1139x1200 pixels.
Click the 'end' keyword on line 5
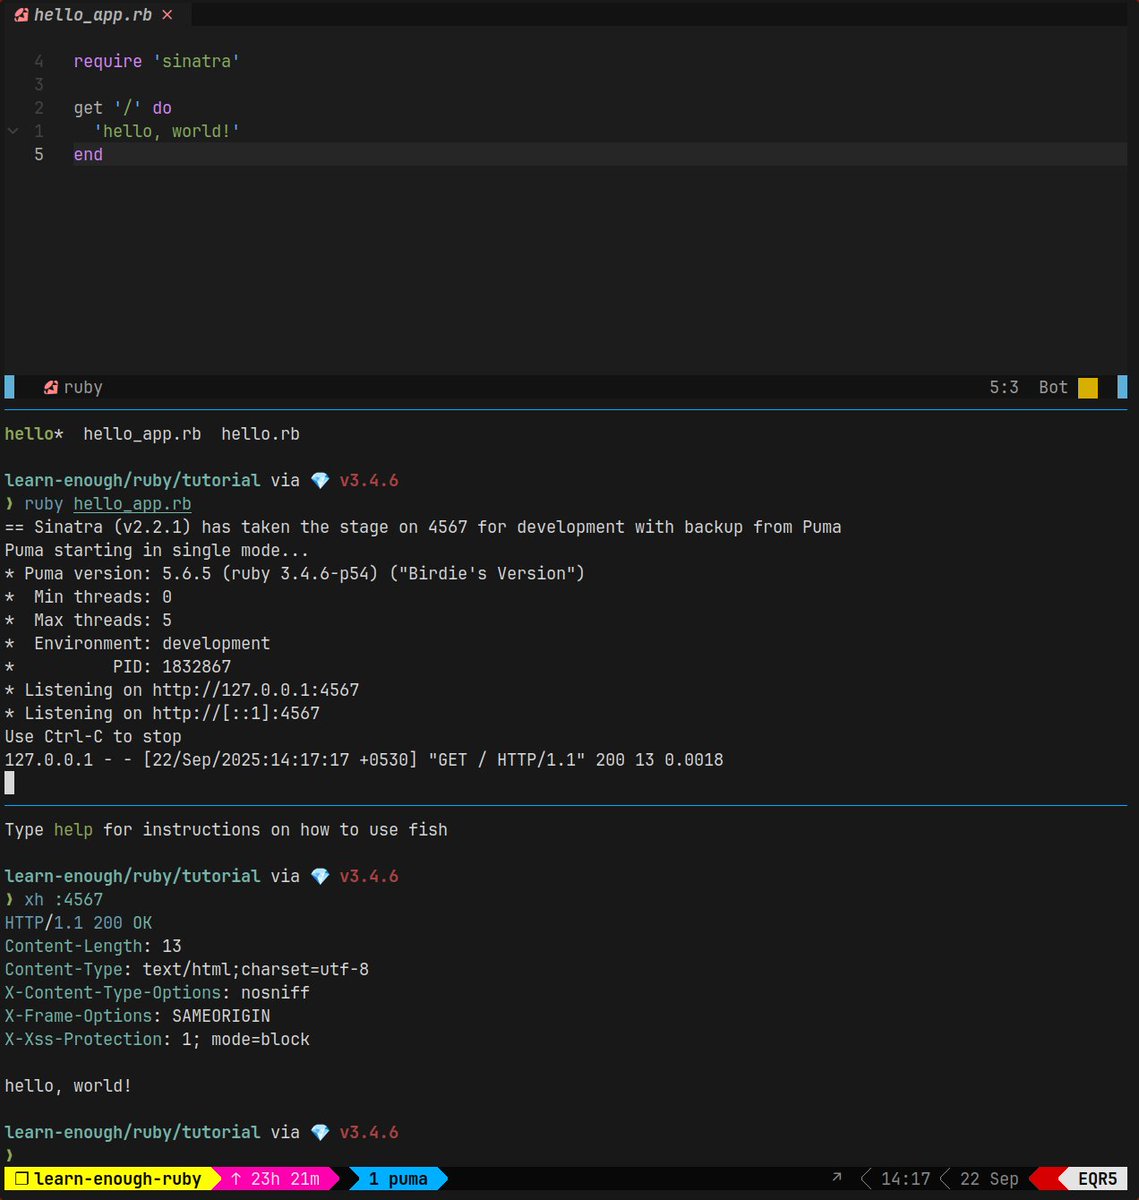click(88, 154)
